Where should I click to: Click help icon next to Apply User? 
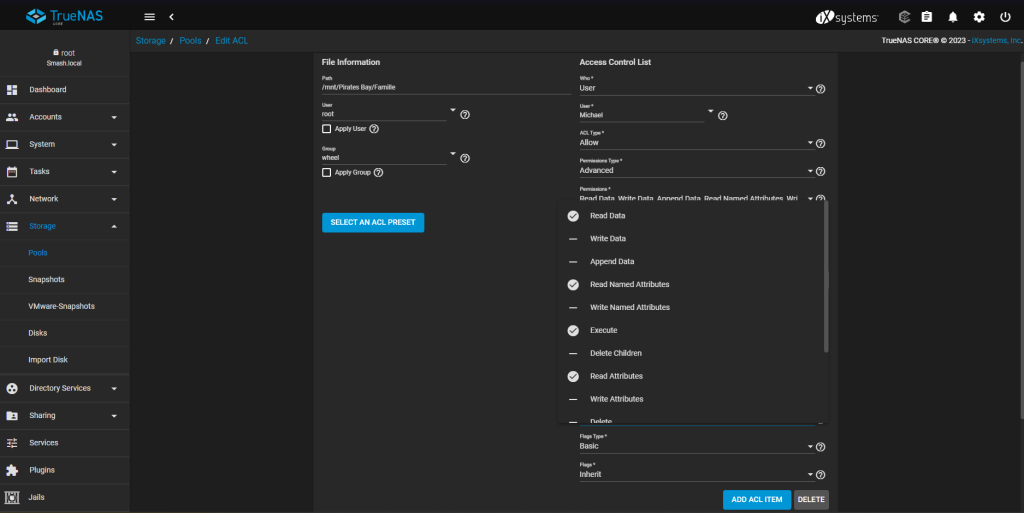pos(374,129)
